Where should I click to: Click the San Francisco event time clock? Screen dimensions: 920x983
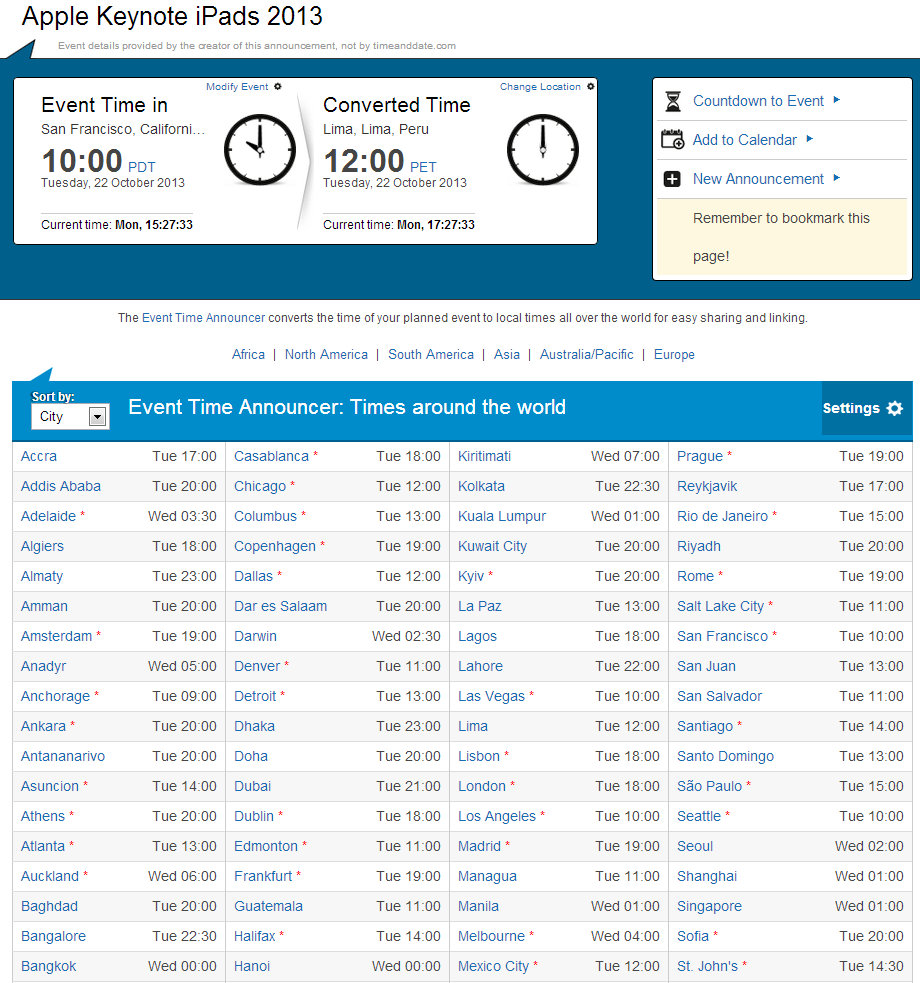click(259, 150)
